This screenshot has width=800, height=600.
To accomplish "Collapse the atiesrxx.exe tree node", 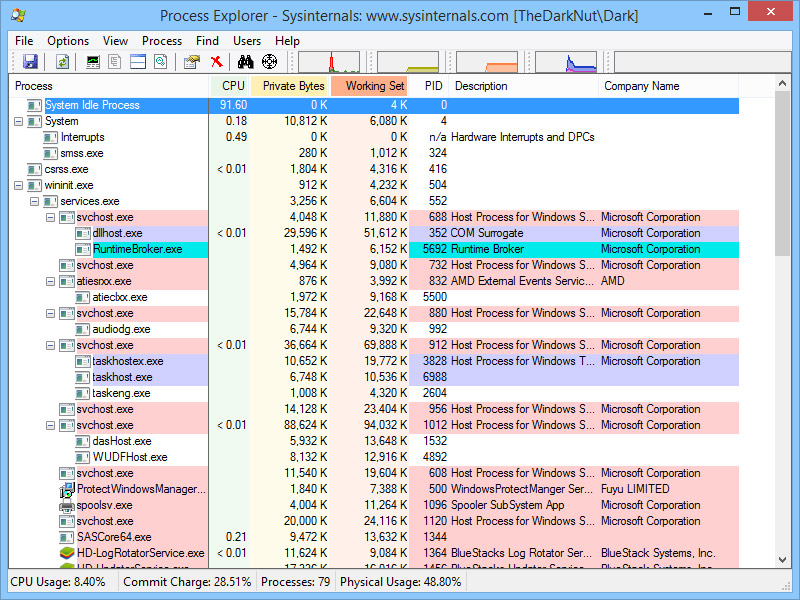I will pyautogui.click(x=51, y=281).
